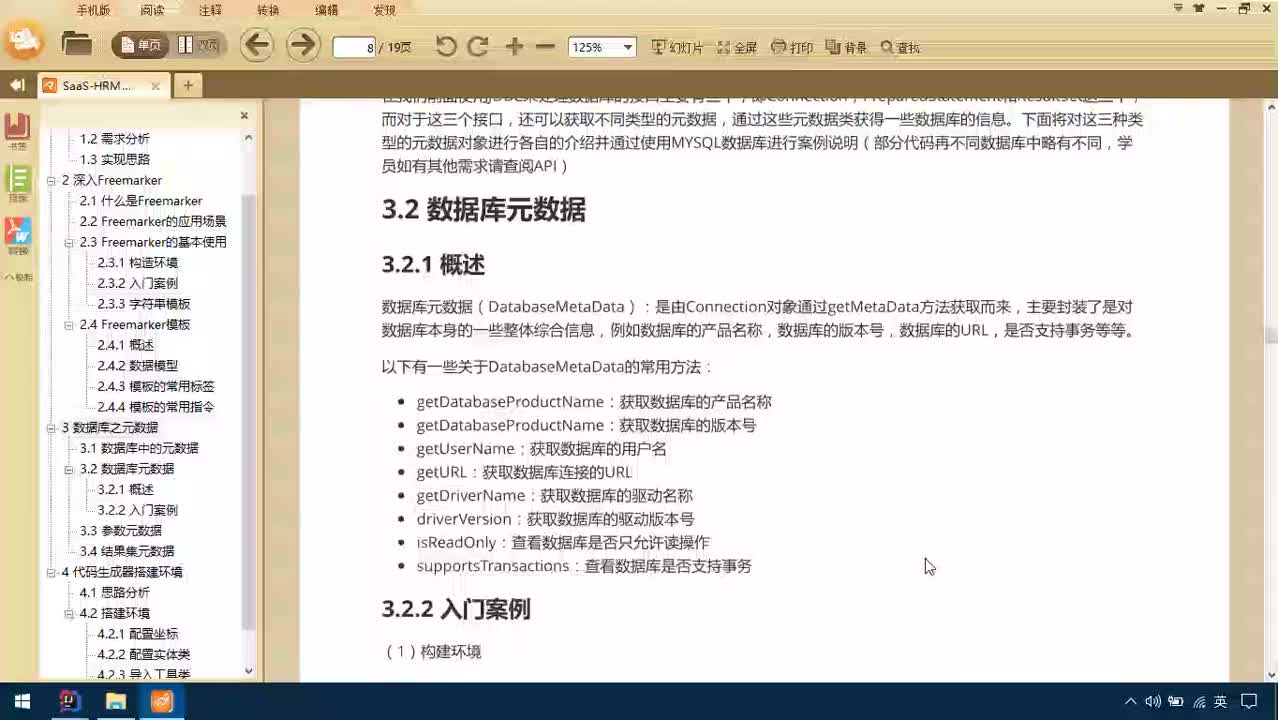The height and width of the screenshot is (720, 1278).
Task: Add a new tab with plus button
Action: pyautogui.click(x=188, y=86)
